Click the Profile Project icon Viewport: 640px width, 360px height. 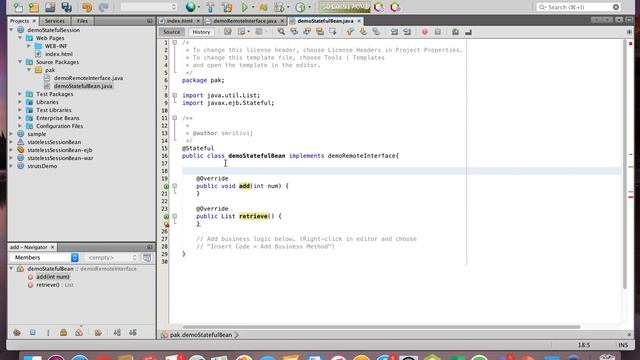[300, 7]
